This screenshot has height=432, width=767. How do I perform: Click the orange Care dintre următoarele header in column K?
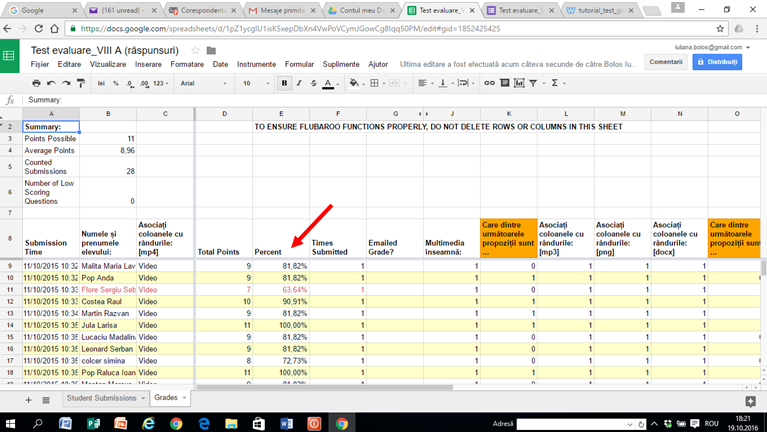pyautogui.click(x=509, y=239)
